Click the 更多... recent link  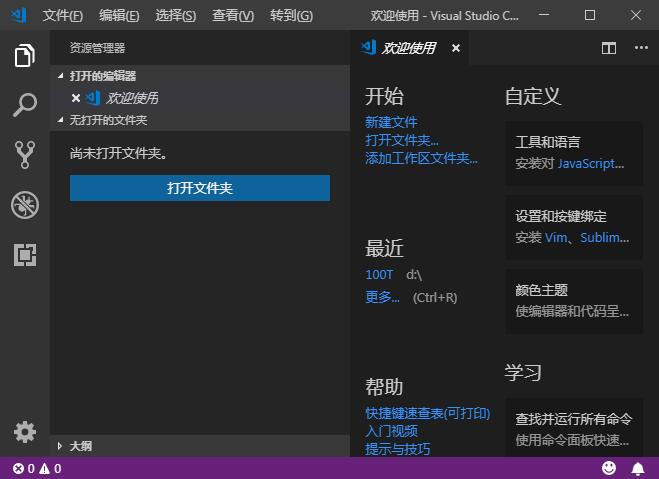[382, 297]
